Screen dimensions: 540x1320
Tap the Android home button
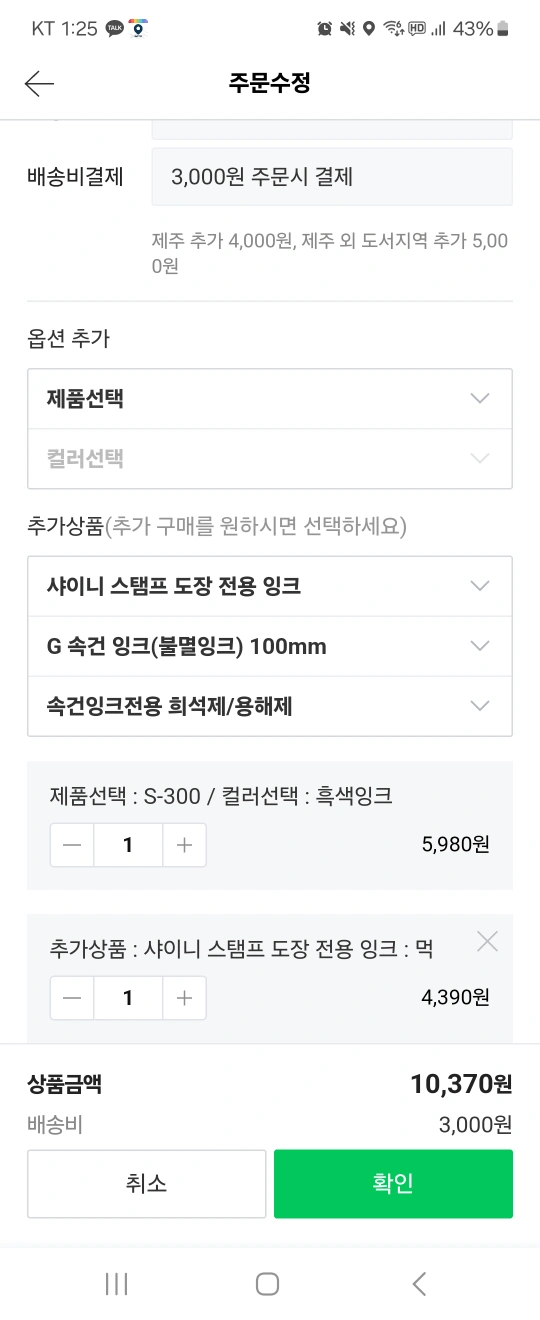click(267, 1284)
